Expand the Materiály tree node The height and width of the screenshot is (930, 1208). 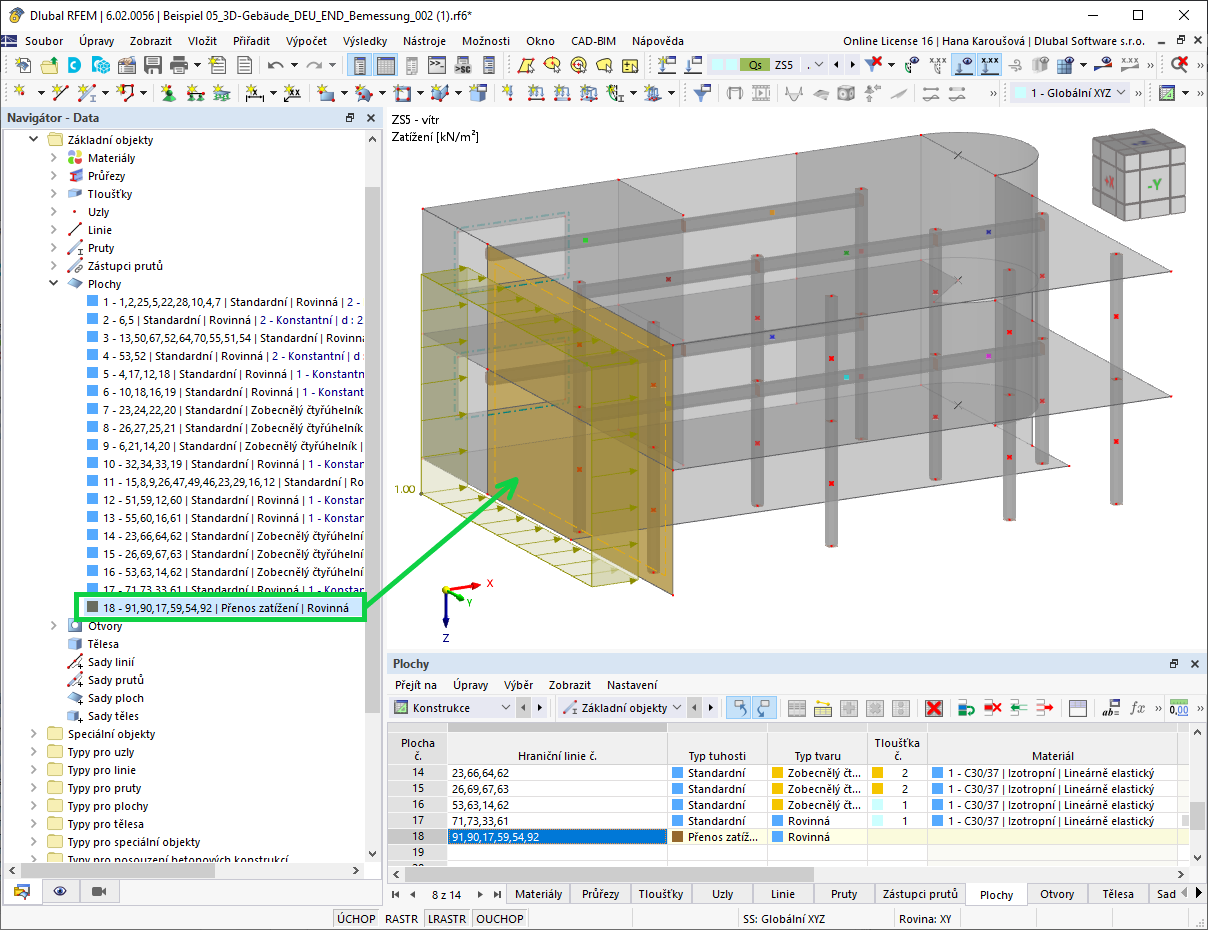coord(54,158)
